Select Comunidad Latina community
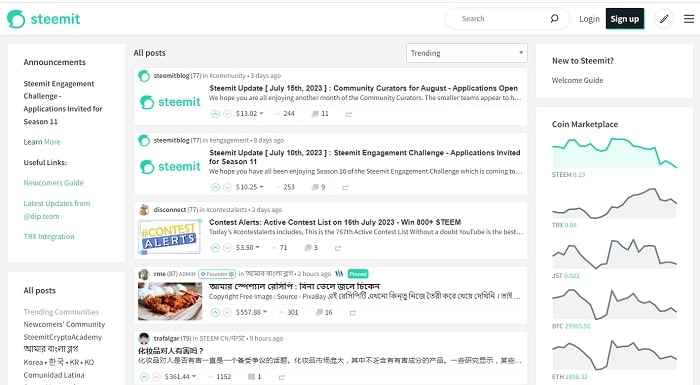The width and height of the screenshot is (700, 385). coord(54,375)
